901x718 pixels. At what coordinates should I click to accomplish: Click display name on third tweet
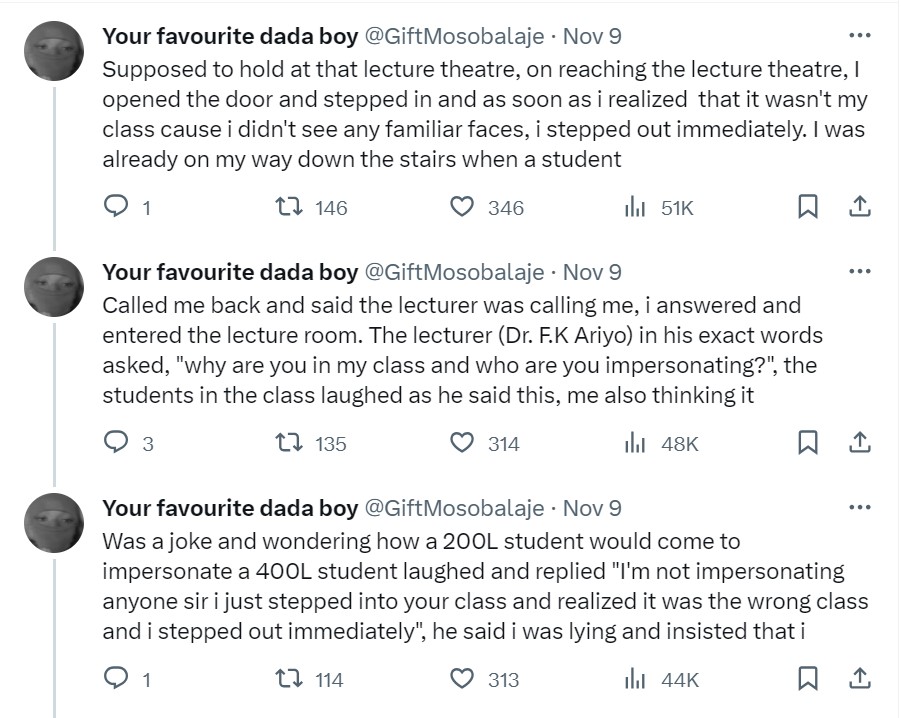tap(230, 508)
